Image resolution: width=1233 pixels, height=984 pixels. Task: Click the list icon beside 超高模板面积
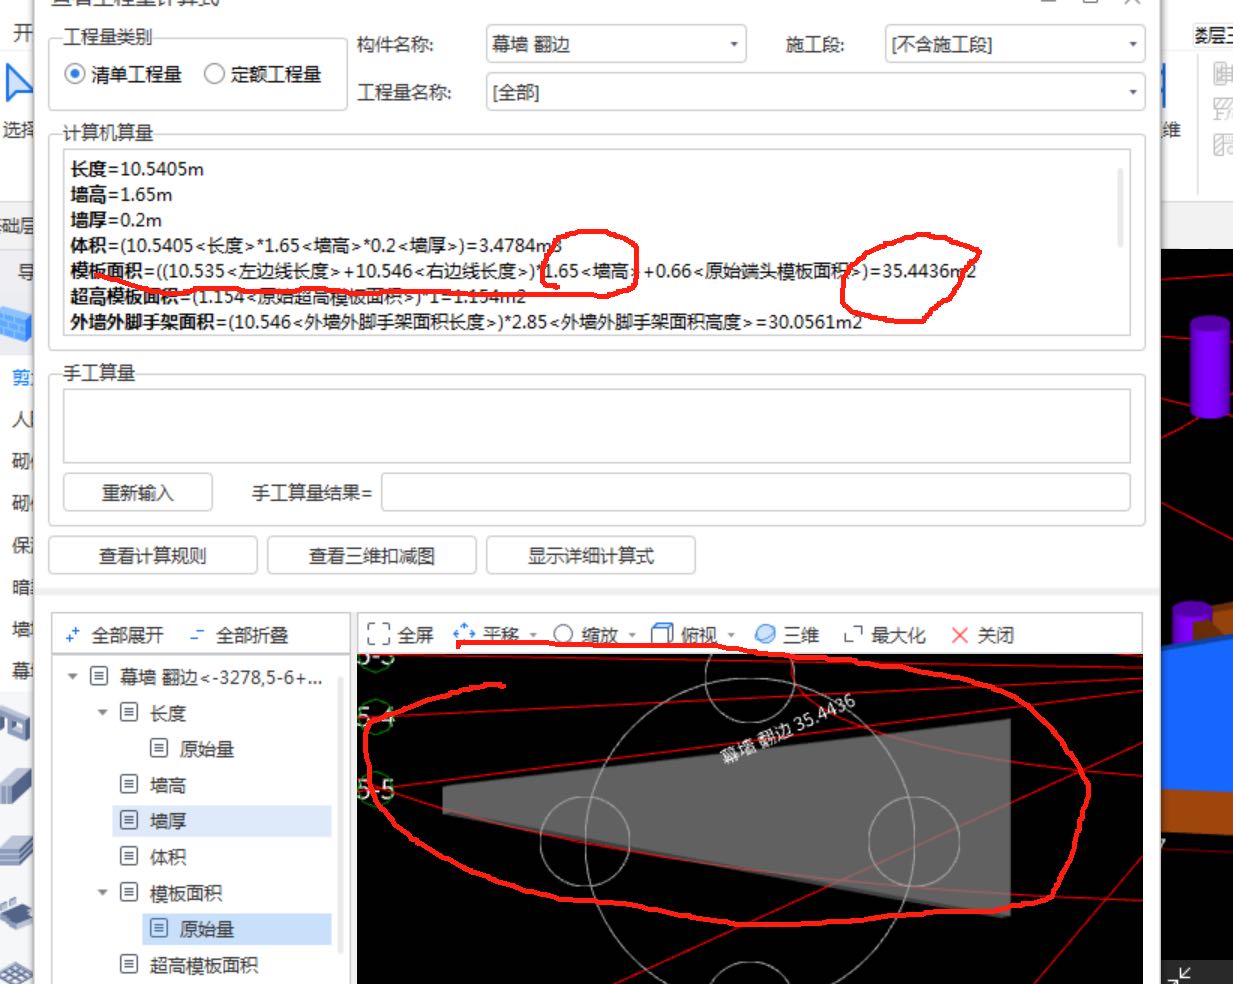129,964
